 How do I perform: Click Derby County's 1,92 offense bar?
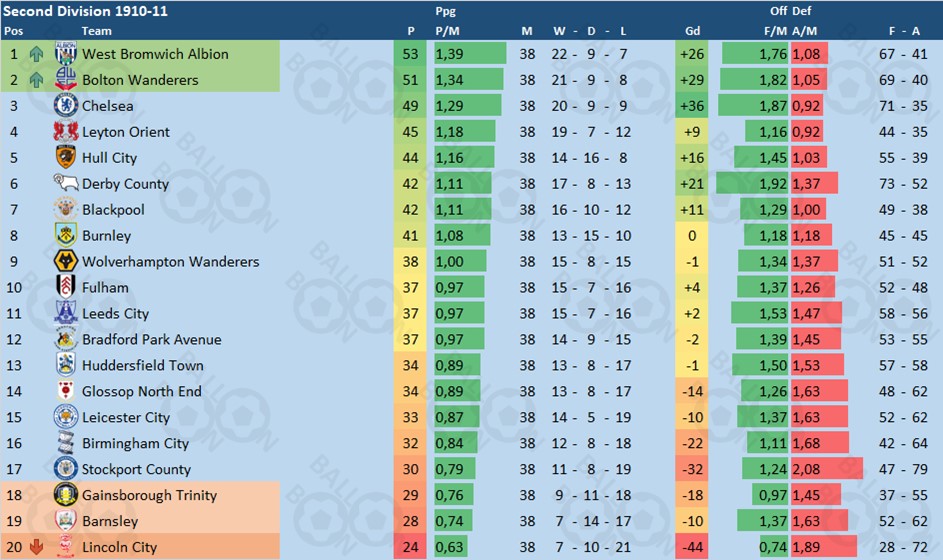pyautogui.click(x=752, y=183)
